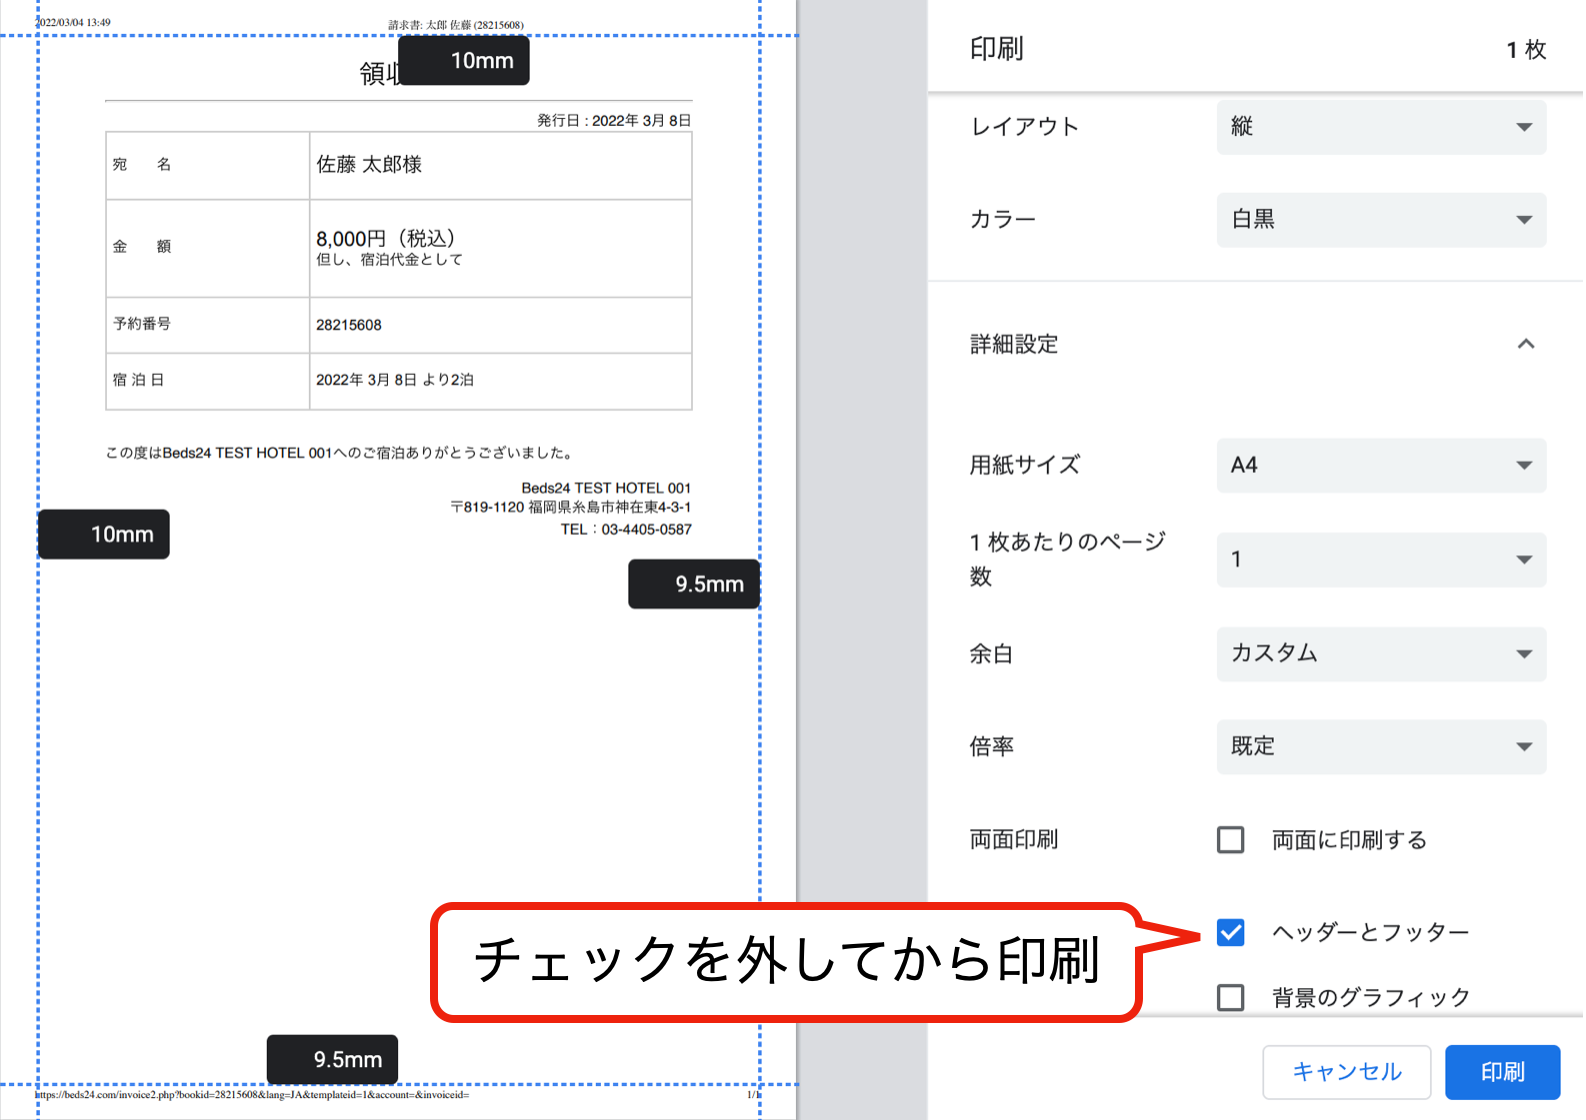The image size is (1586, 1120).
Task: Open the 余白 dropdown showing カスタム
Action: click(1380, 654)
